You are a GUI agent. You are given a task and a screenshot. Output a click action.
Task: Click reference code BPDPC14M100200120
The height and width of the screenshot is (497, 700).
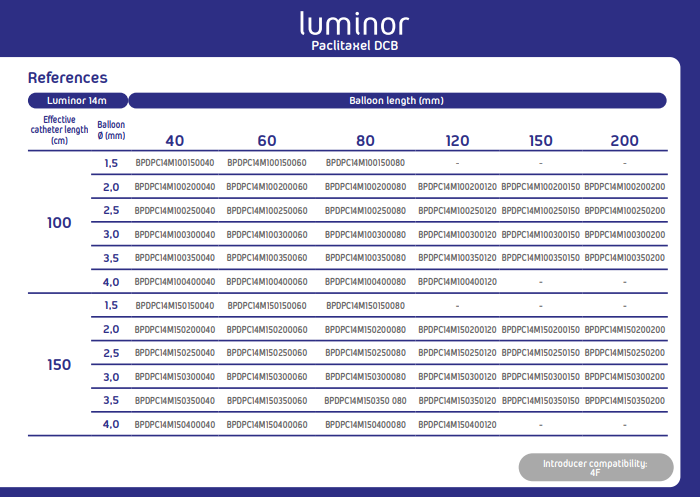click(457, 187)
